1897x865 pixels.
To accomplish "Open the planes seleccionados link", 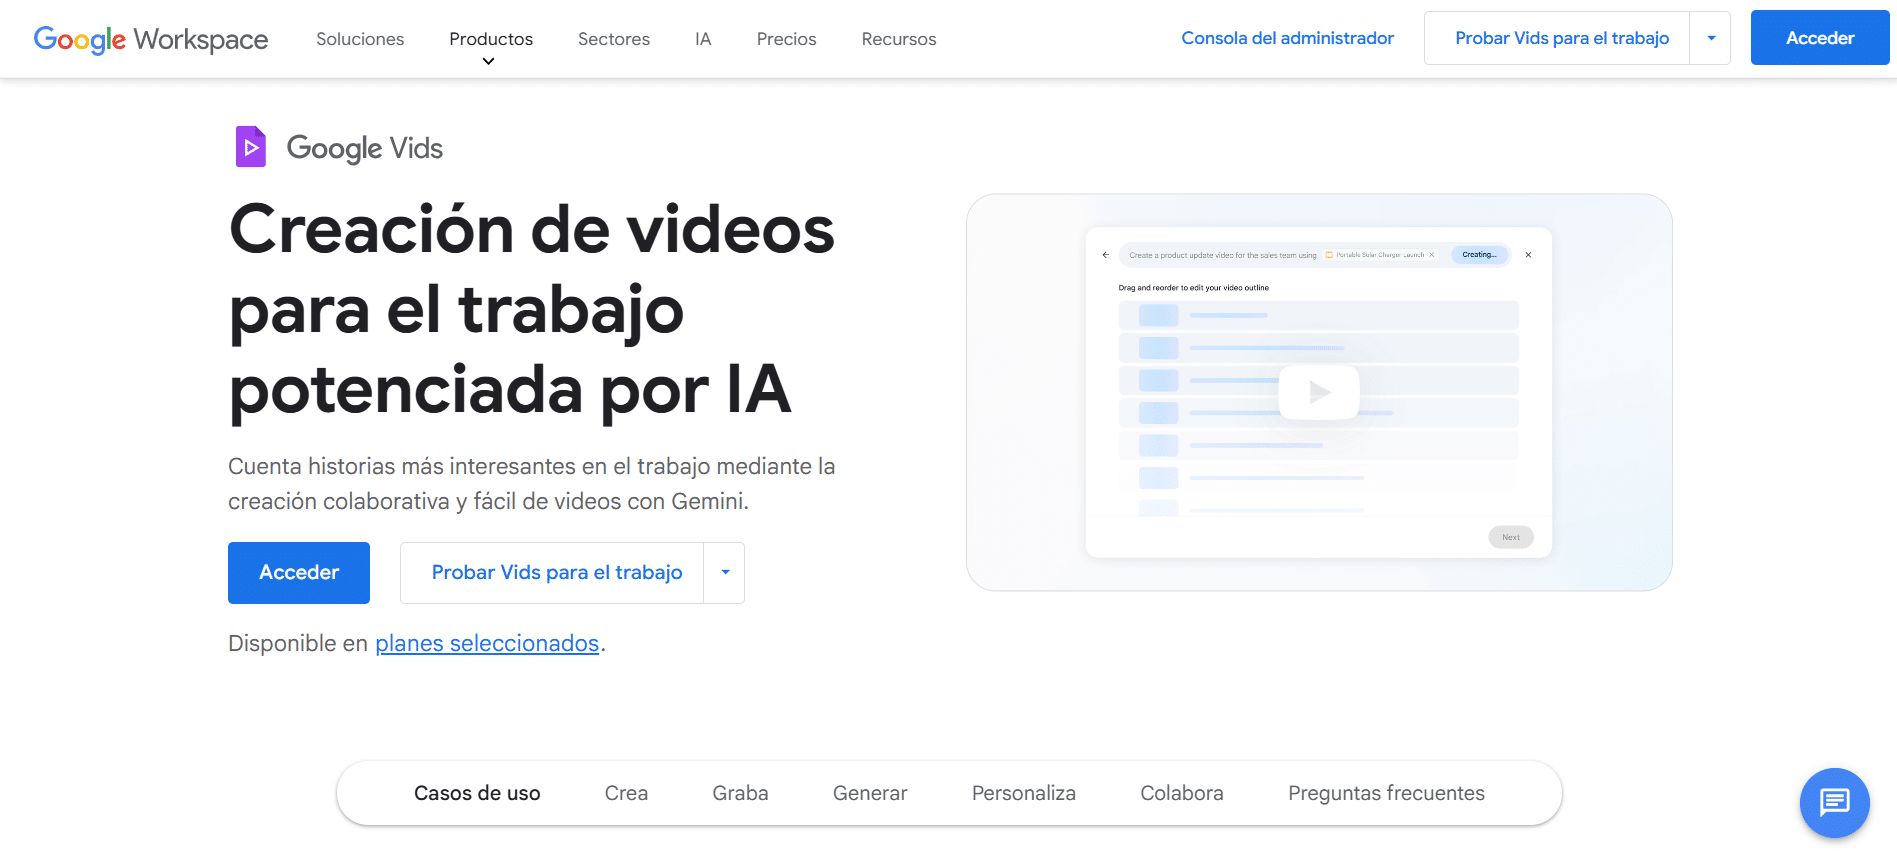I will pyautogui.click(x=487, y=643).
